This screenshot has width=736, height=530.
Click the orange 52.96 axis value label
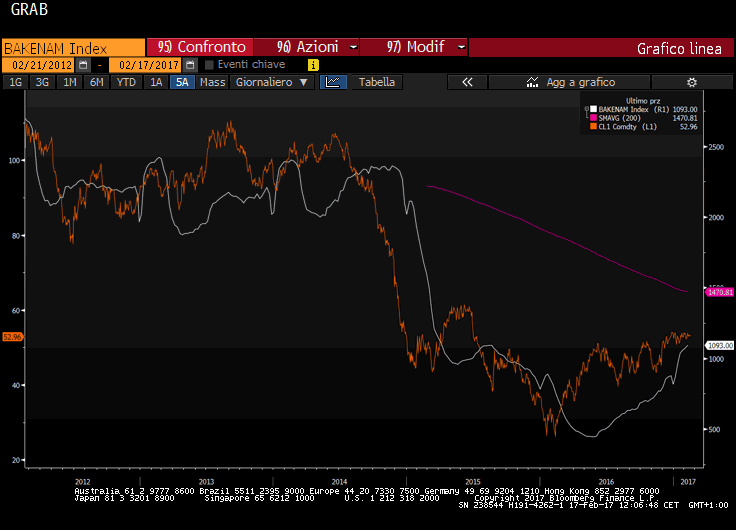pyautogui.click(x=12, y=337)
